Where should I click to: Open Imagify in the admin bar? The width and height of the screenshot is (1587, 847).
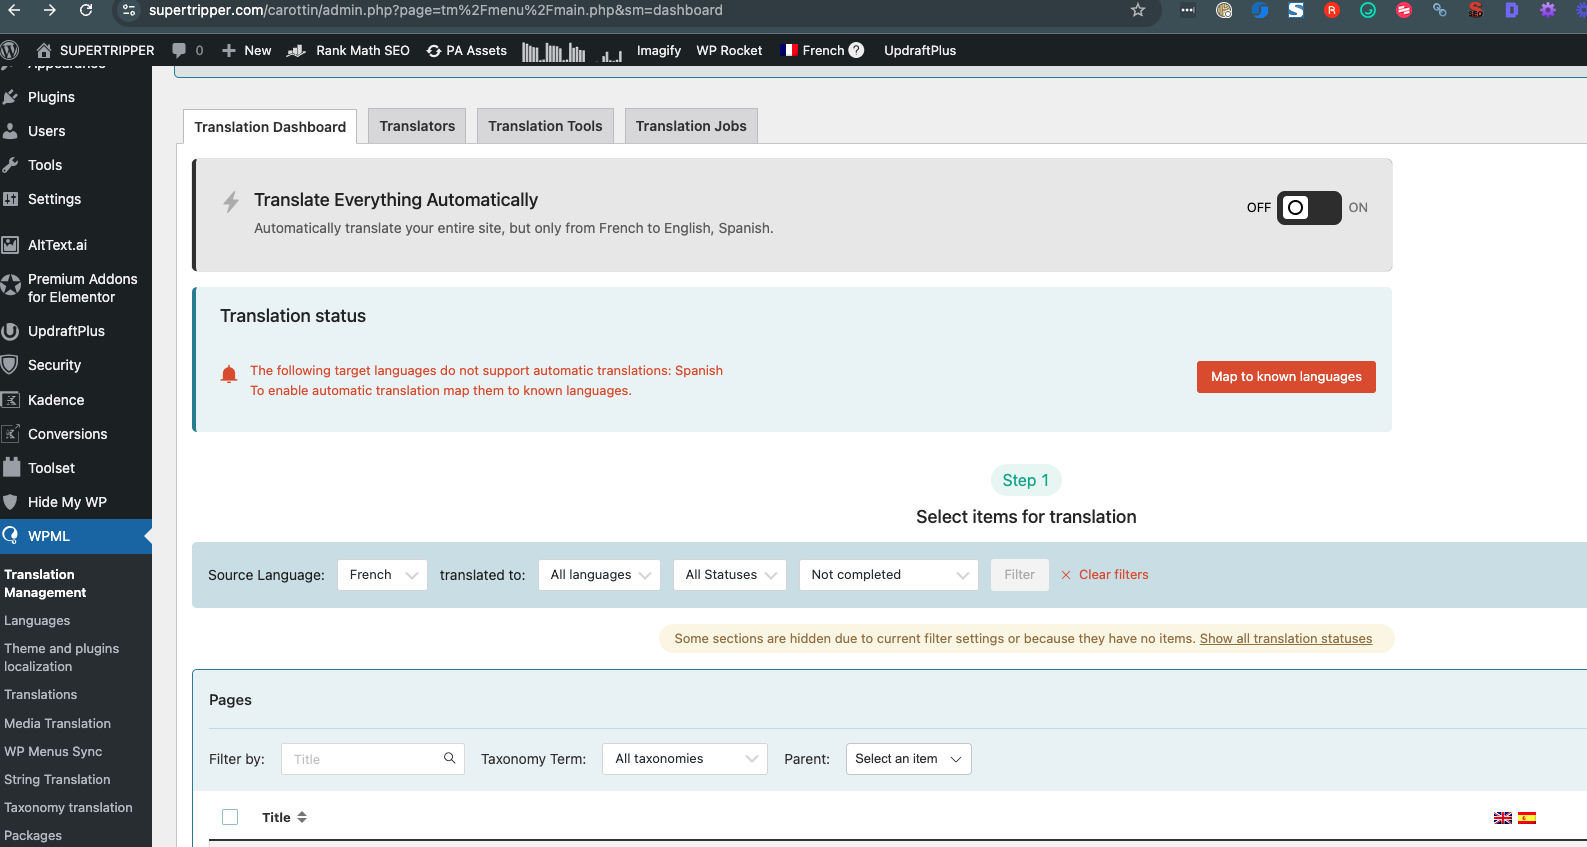pyautogui.click(x=659, y=50)
